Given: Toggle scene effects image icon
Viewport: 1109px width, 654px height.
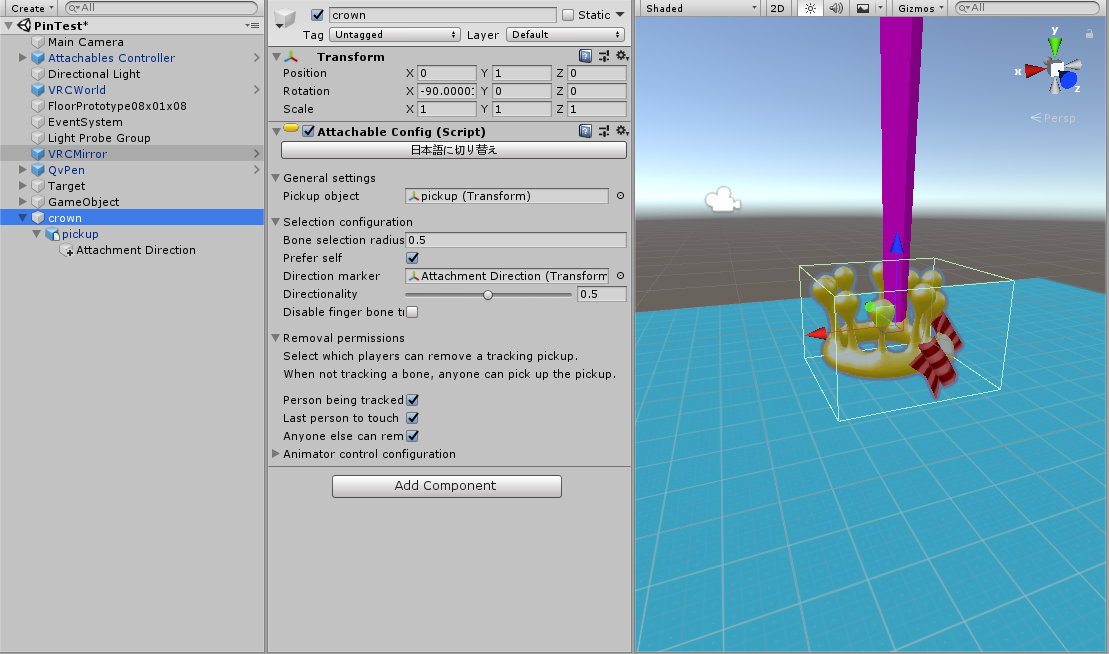Looking at the screenshot, I should pos(861,8).
